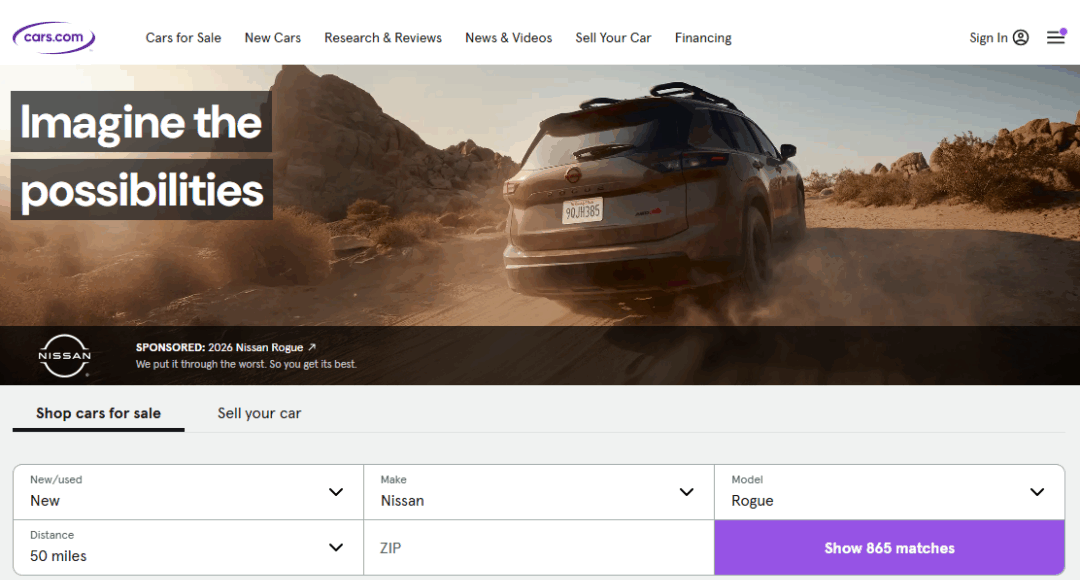Expand the New/used dropdown
The width and height of the screenshot is (1080, 580).
(x=188, y=492)
